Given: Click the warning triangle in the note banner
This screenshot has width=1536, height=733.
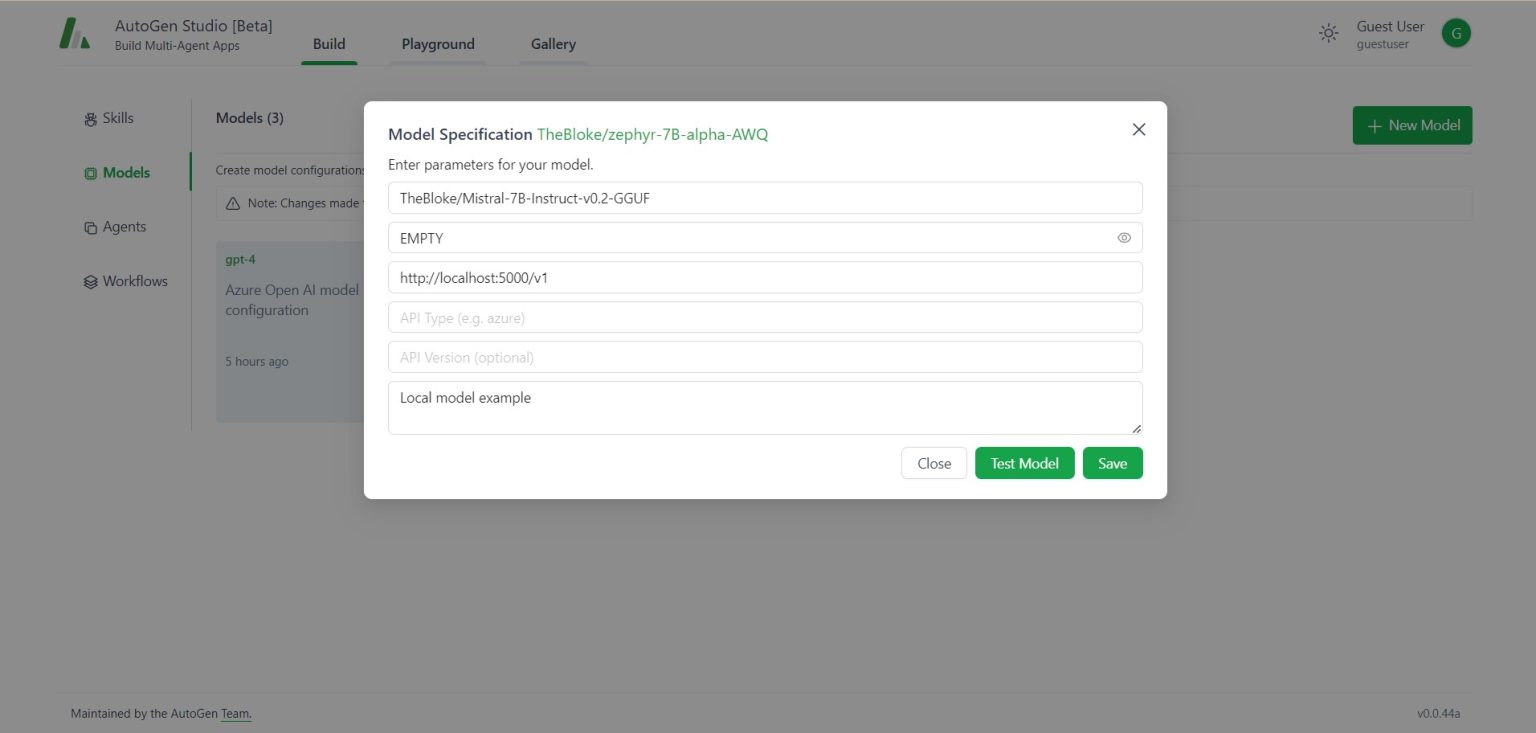Looking at the screenshot, I should pos(230,202).
